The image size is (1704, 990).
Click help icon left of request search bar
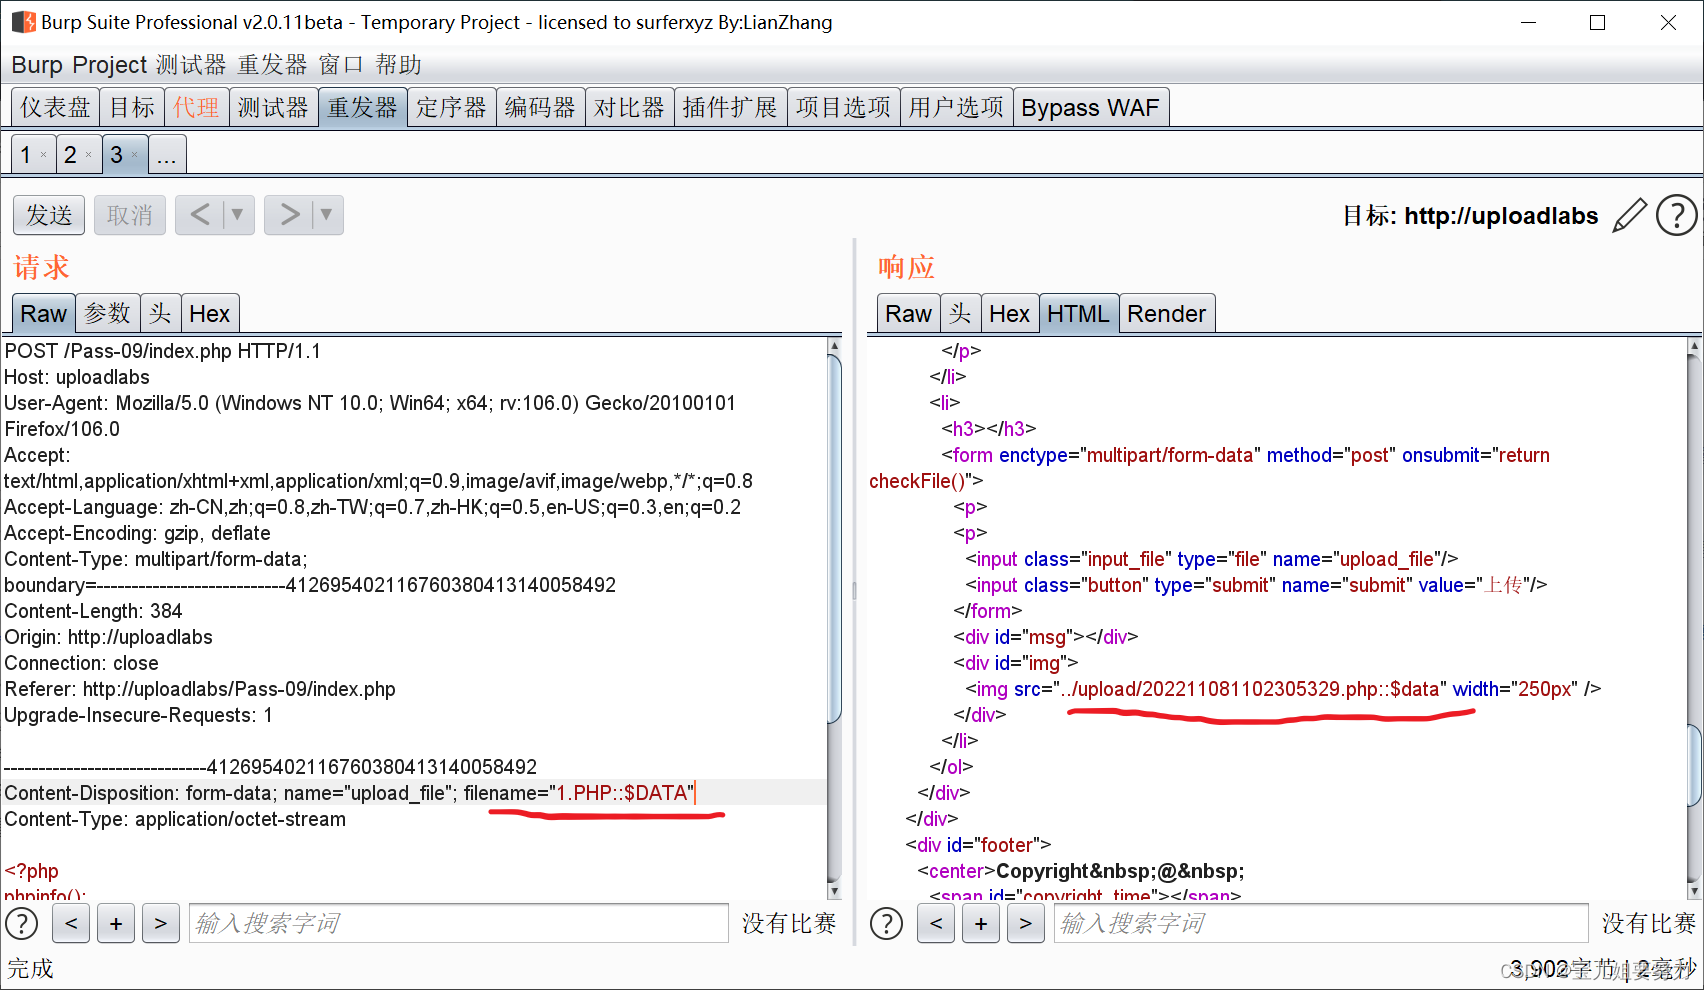click(x=22, y=923)
